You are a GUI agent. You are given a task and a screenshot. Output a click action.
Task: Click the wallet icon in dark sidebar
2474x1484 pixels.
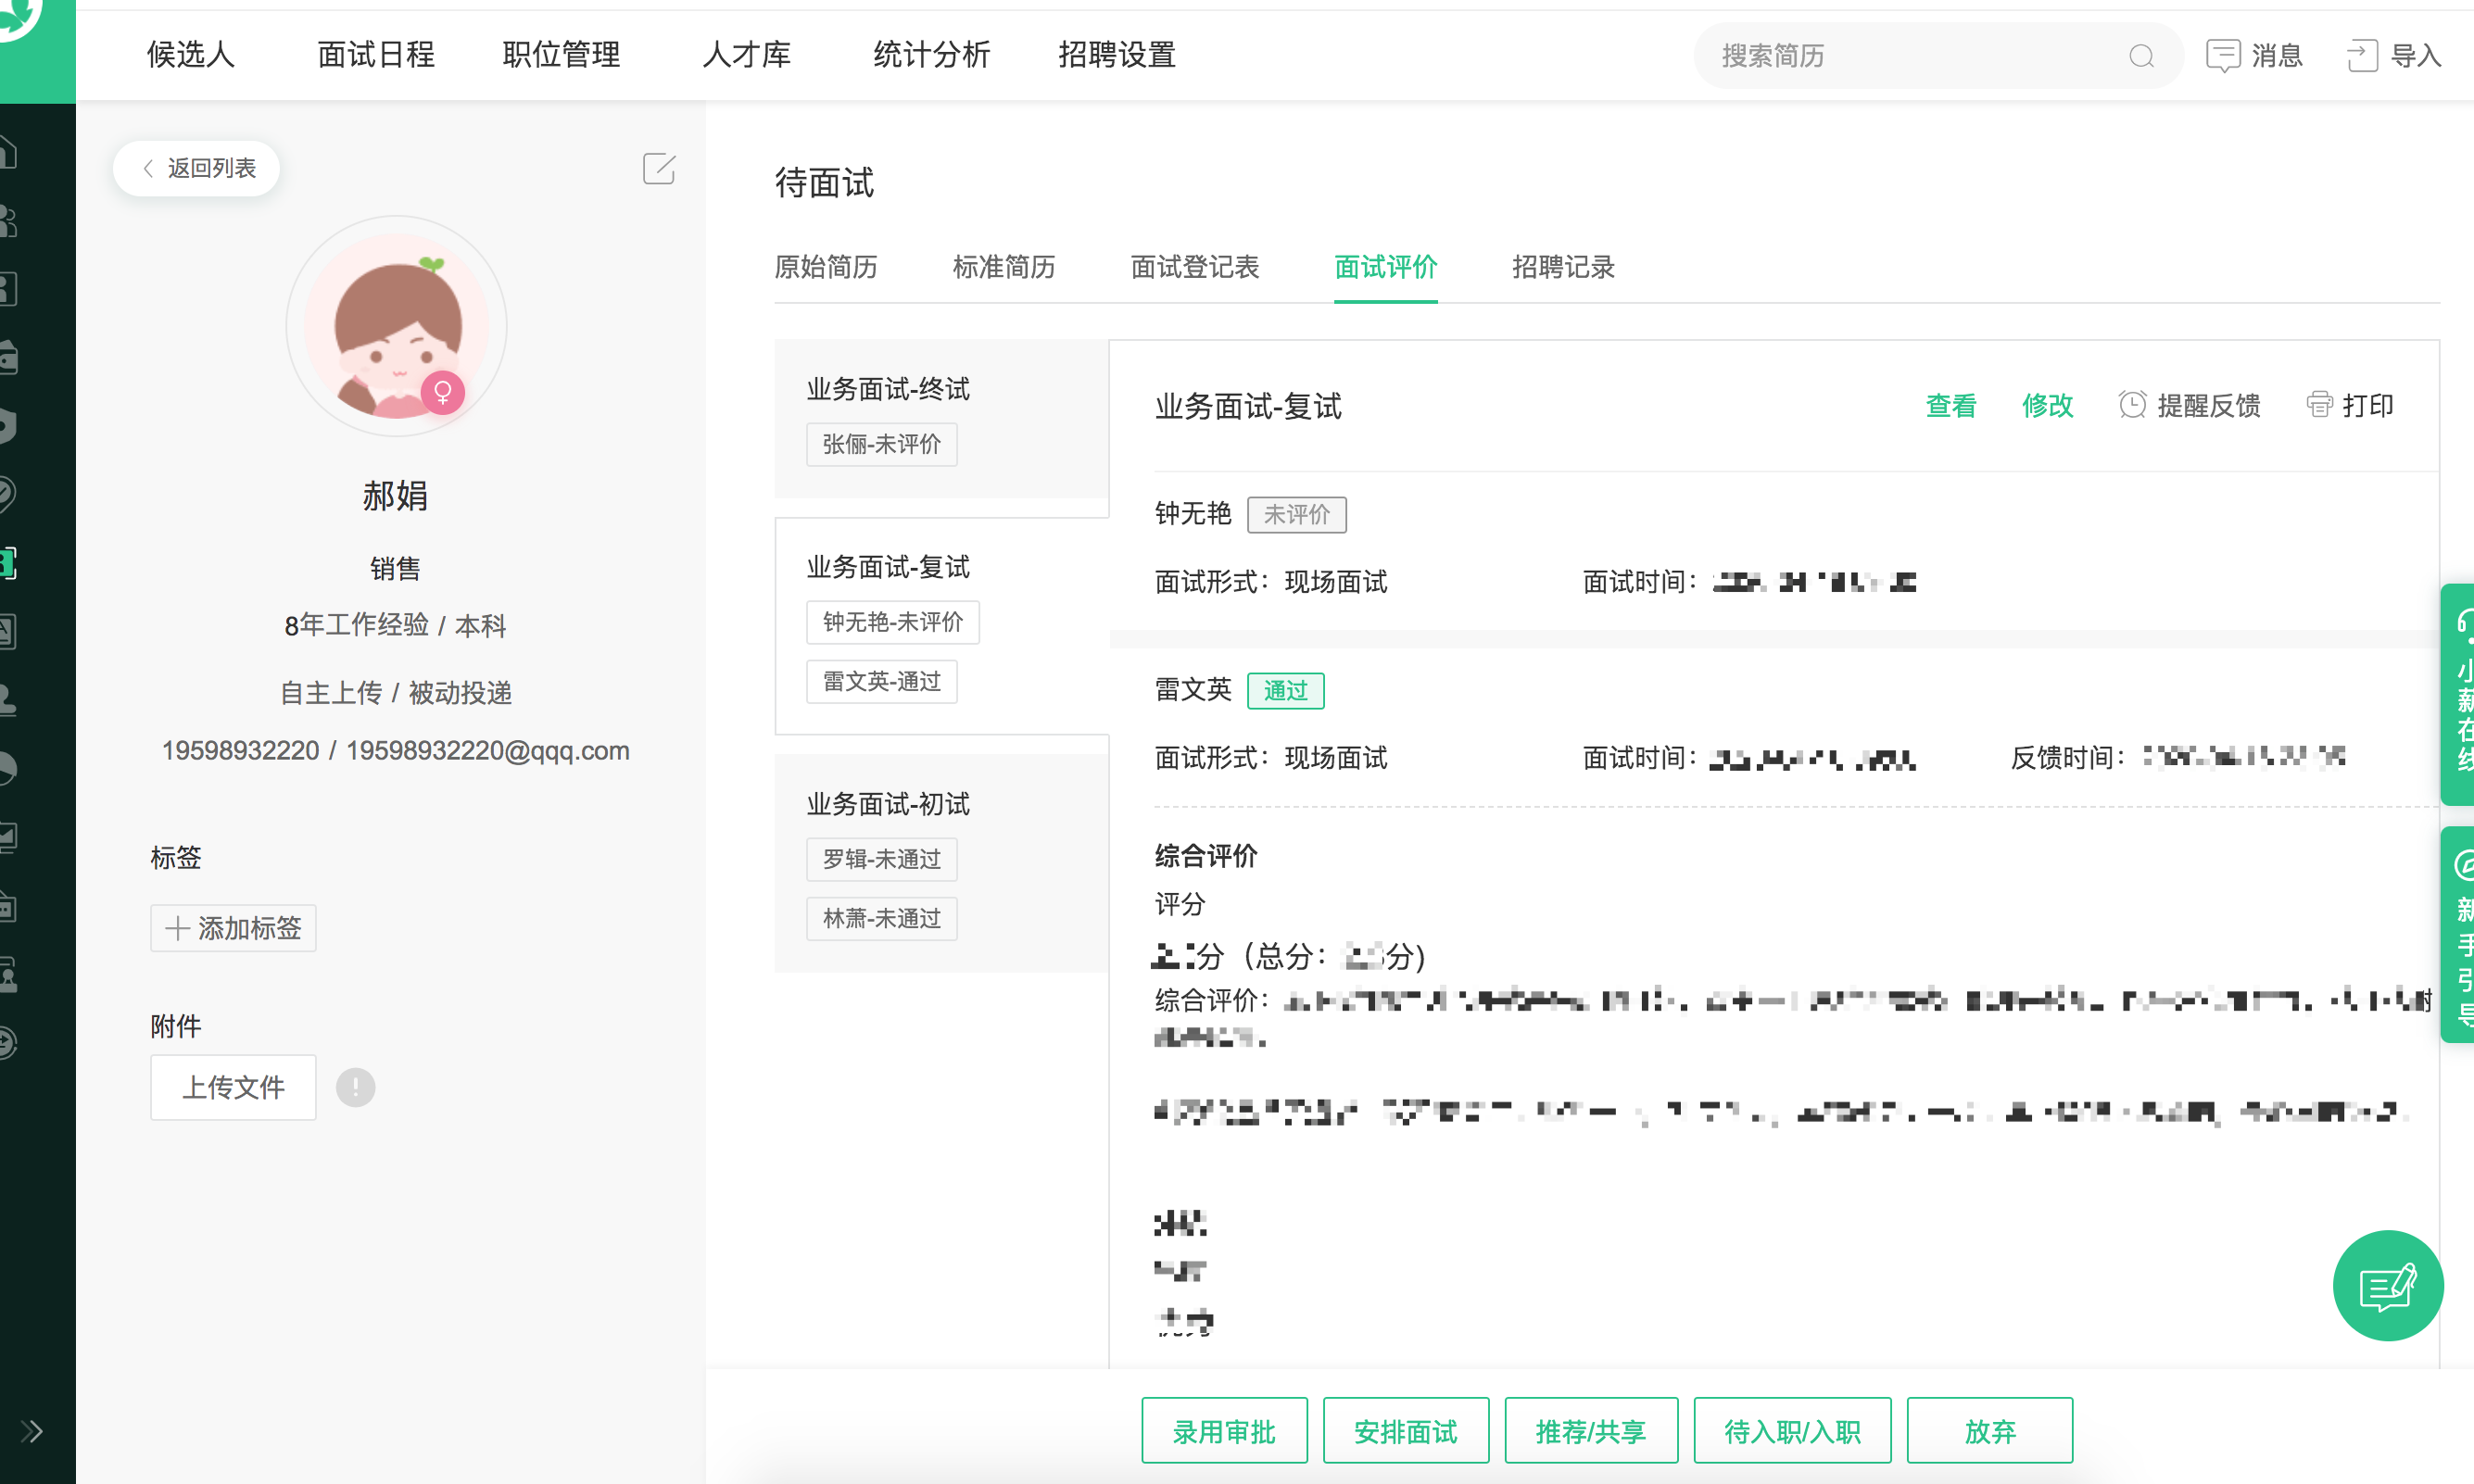[x=8, y=357]
